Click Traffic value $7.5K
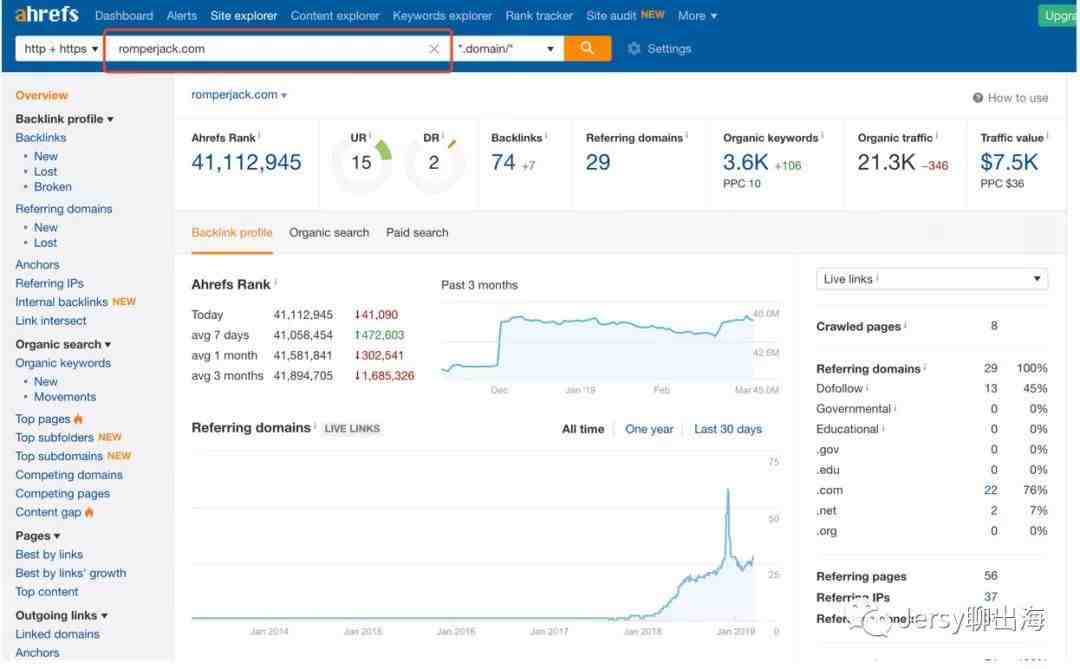The height and width of the screenshot is (669, 1080). click(x=1009, y=163)
